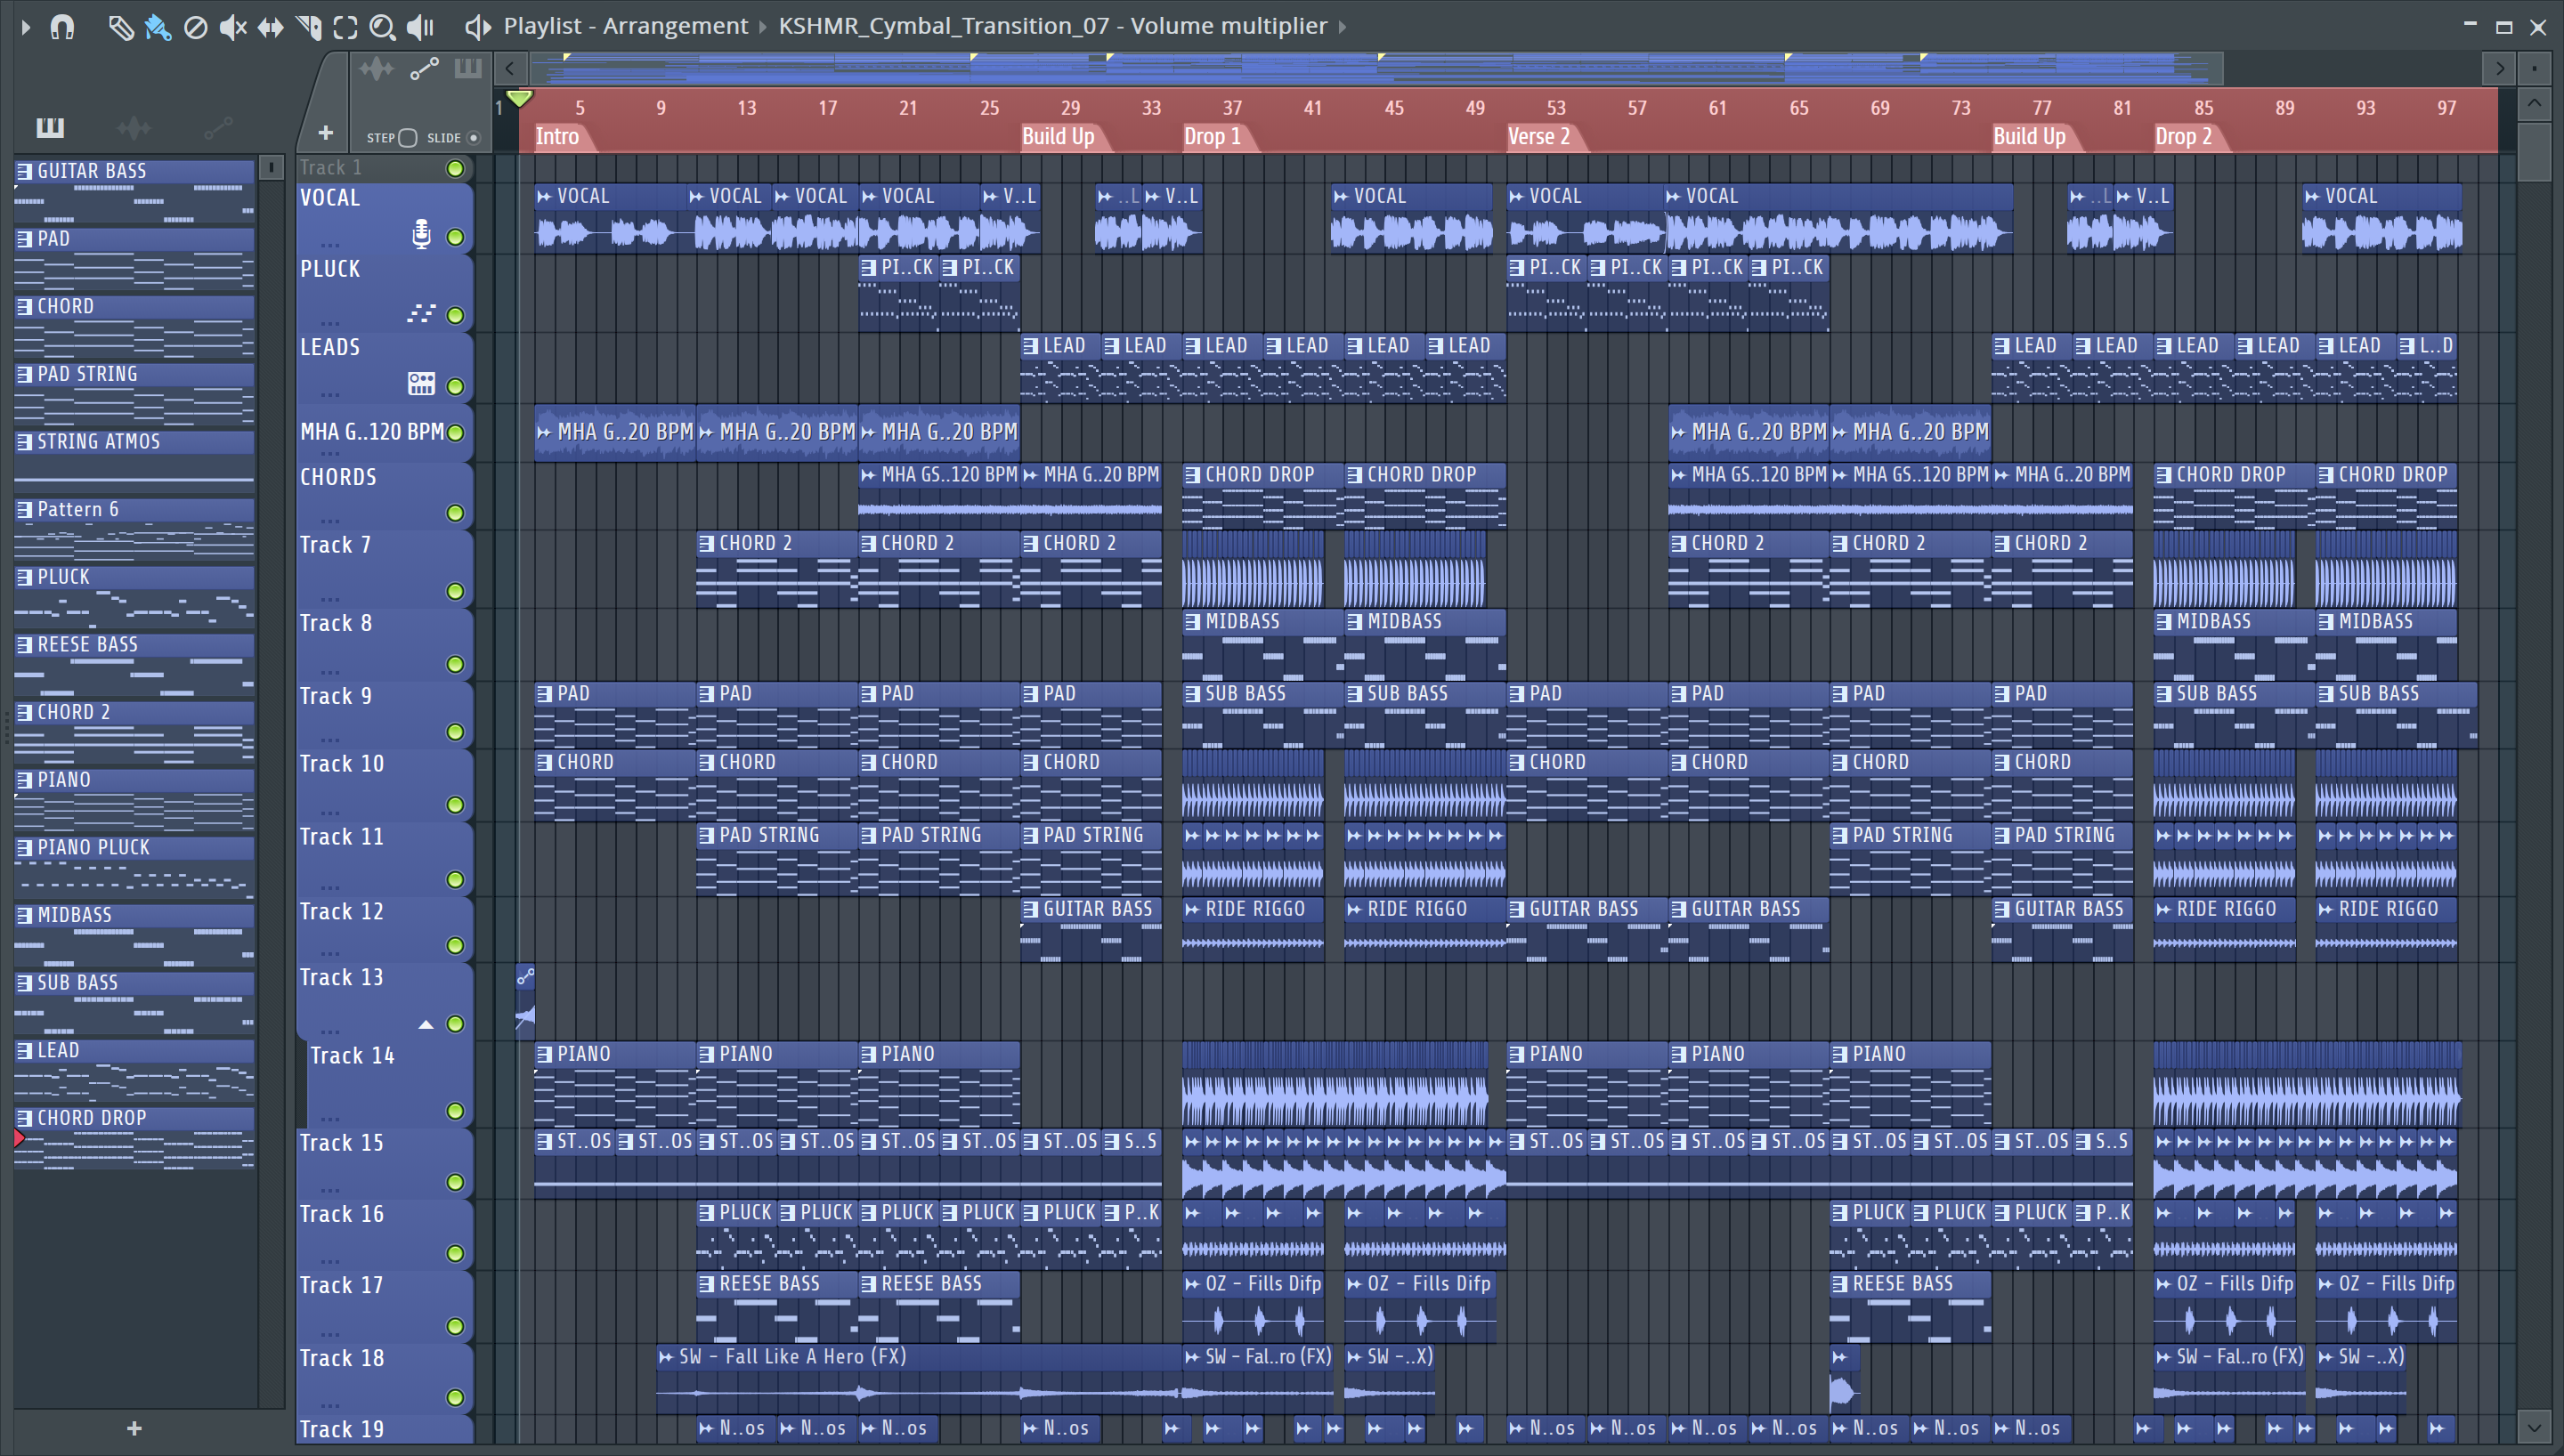Show patterns in the picker panel
The image size is (2564, 1456).
click(50, 127)
